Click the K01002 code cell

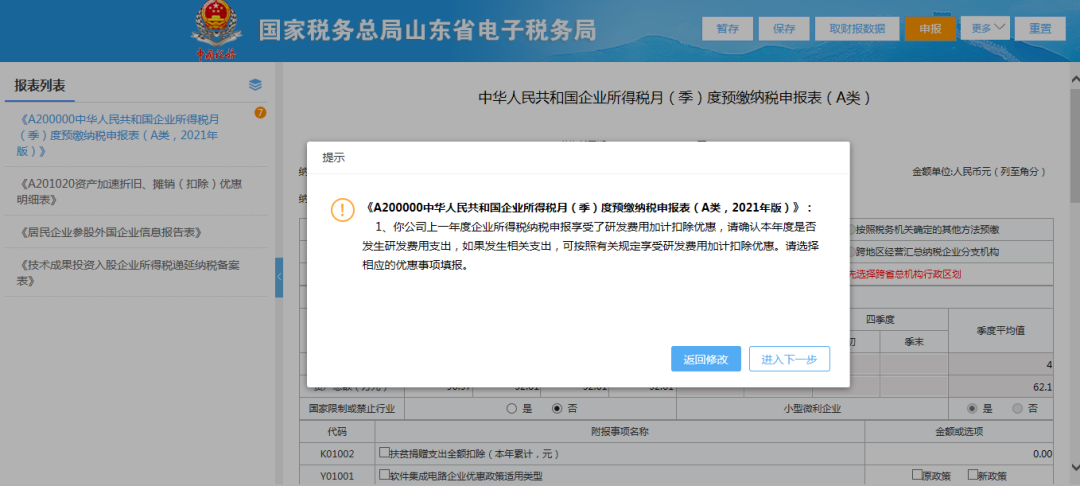click(338, 454)
